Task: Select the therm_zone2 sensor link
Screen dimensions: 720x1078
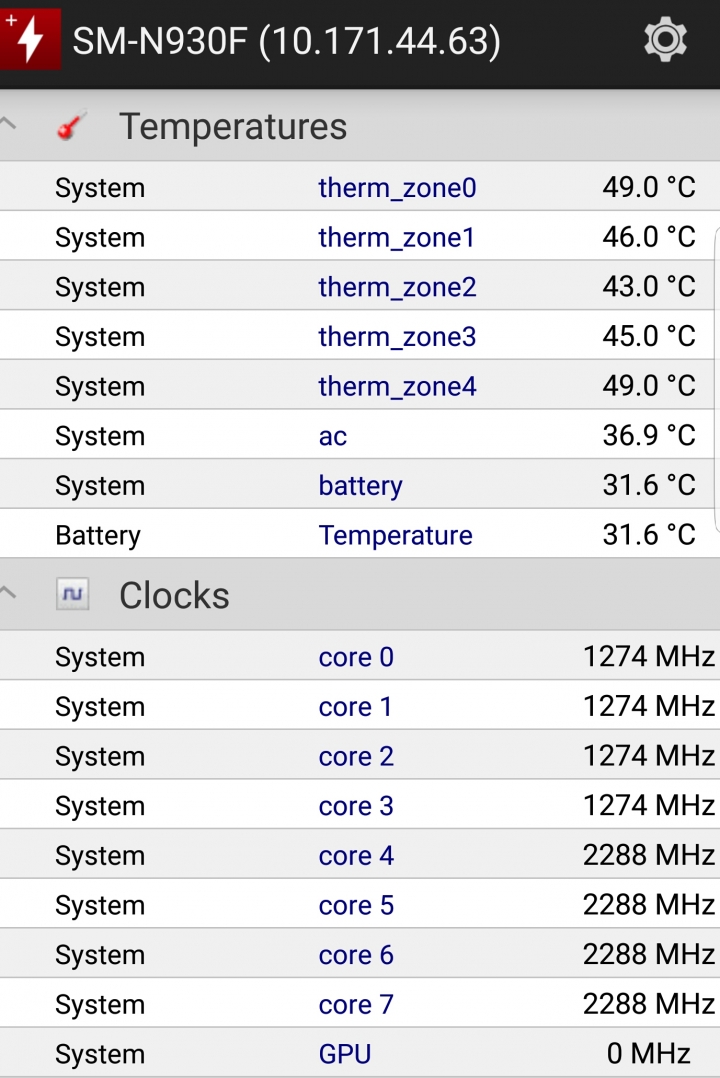Action: pyautogui.click(x=397, y=287)
